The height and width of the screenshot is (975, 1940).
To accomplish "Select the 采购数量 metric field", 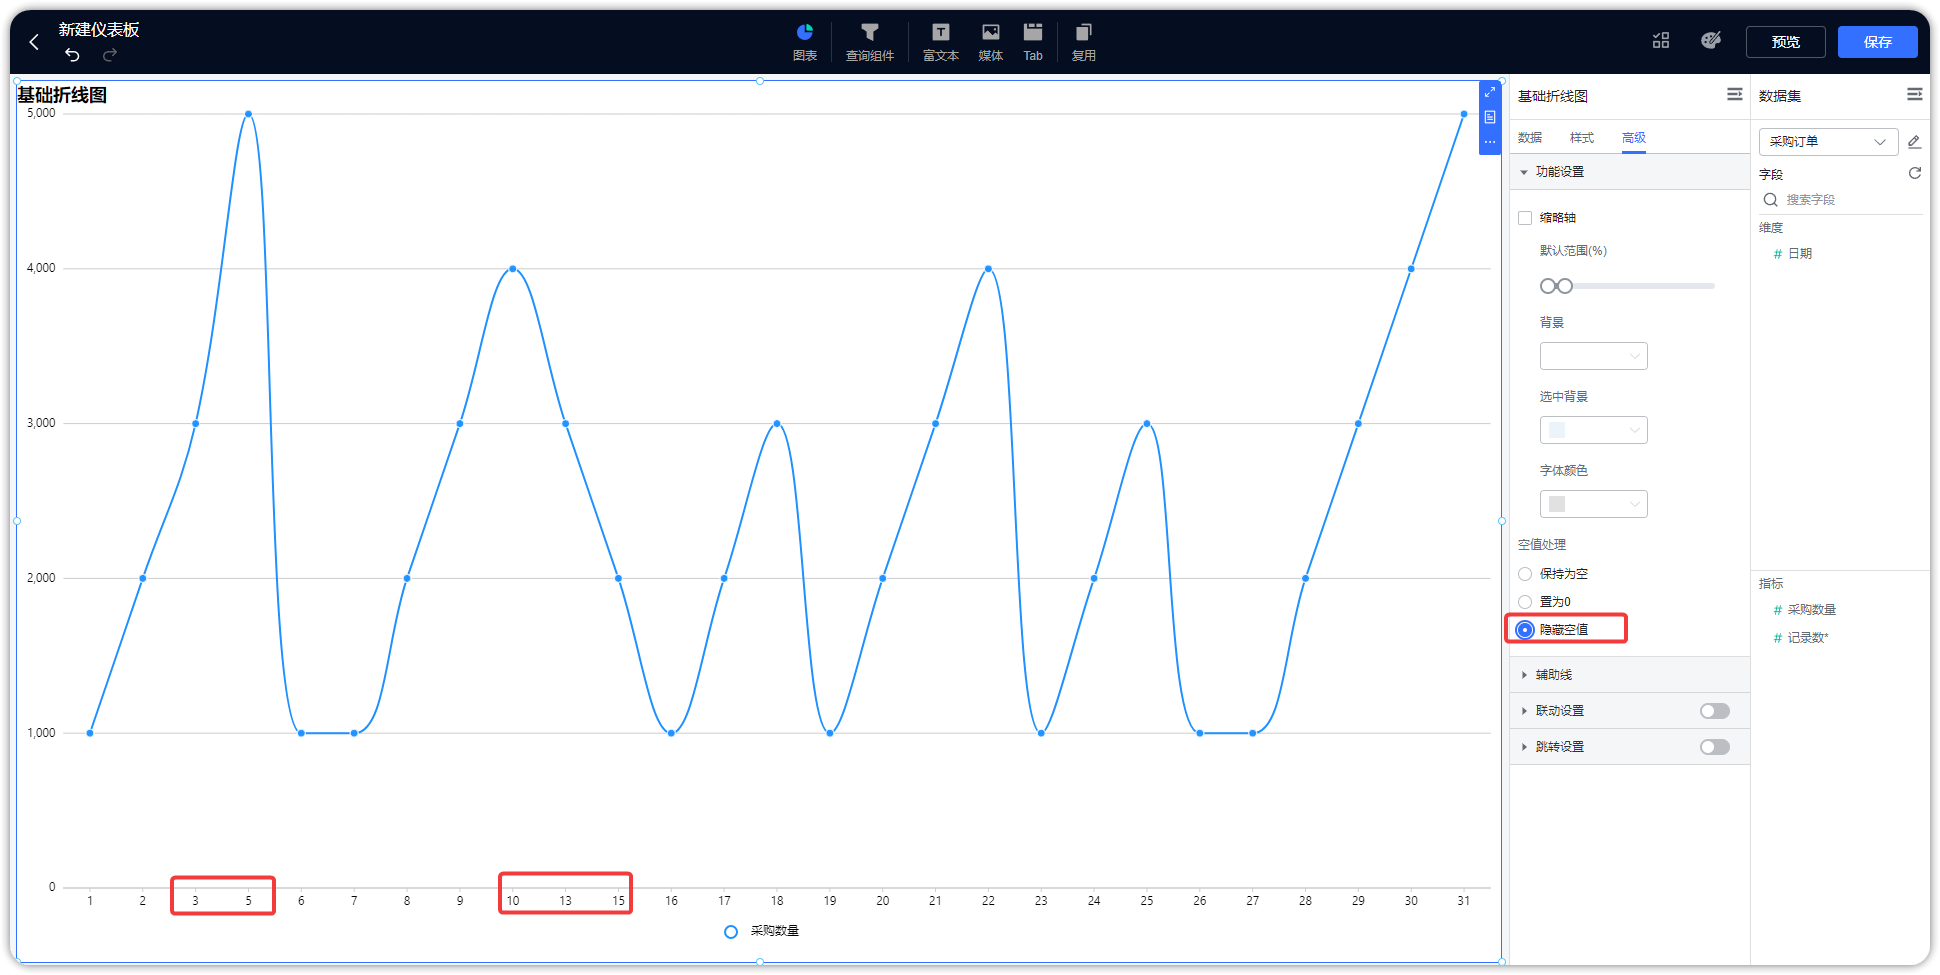I will click(x=1811, y=610).
